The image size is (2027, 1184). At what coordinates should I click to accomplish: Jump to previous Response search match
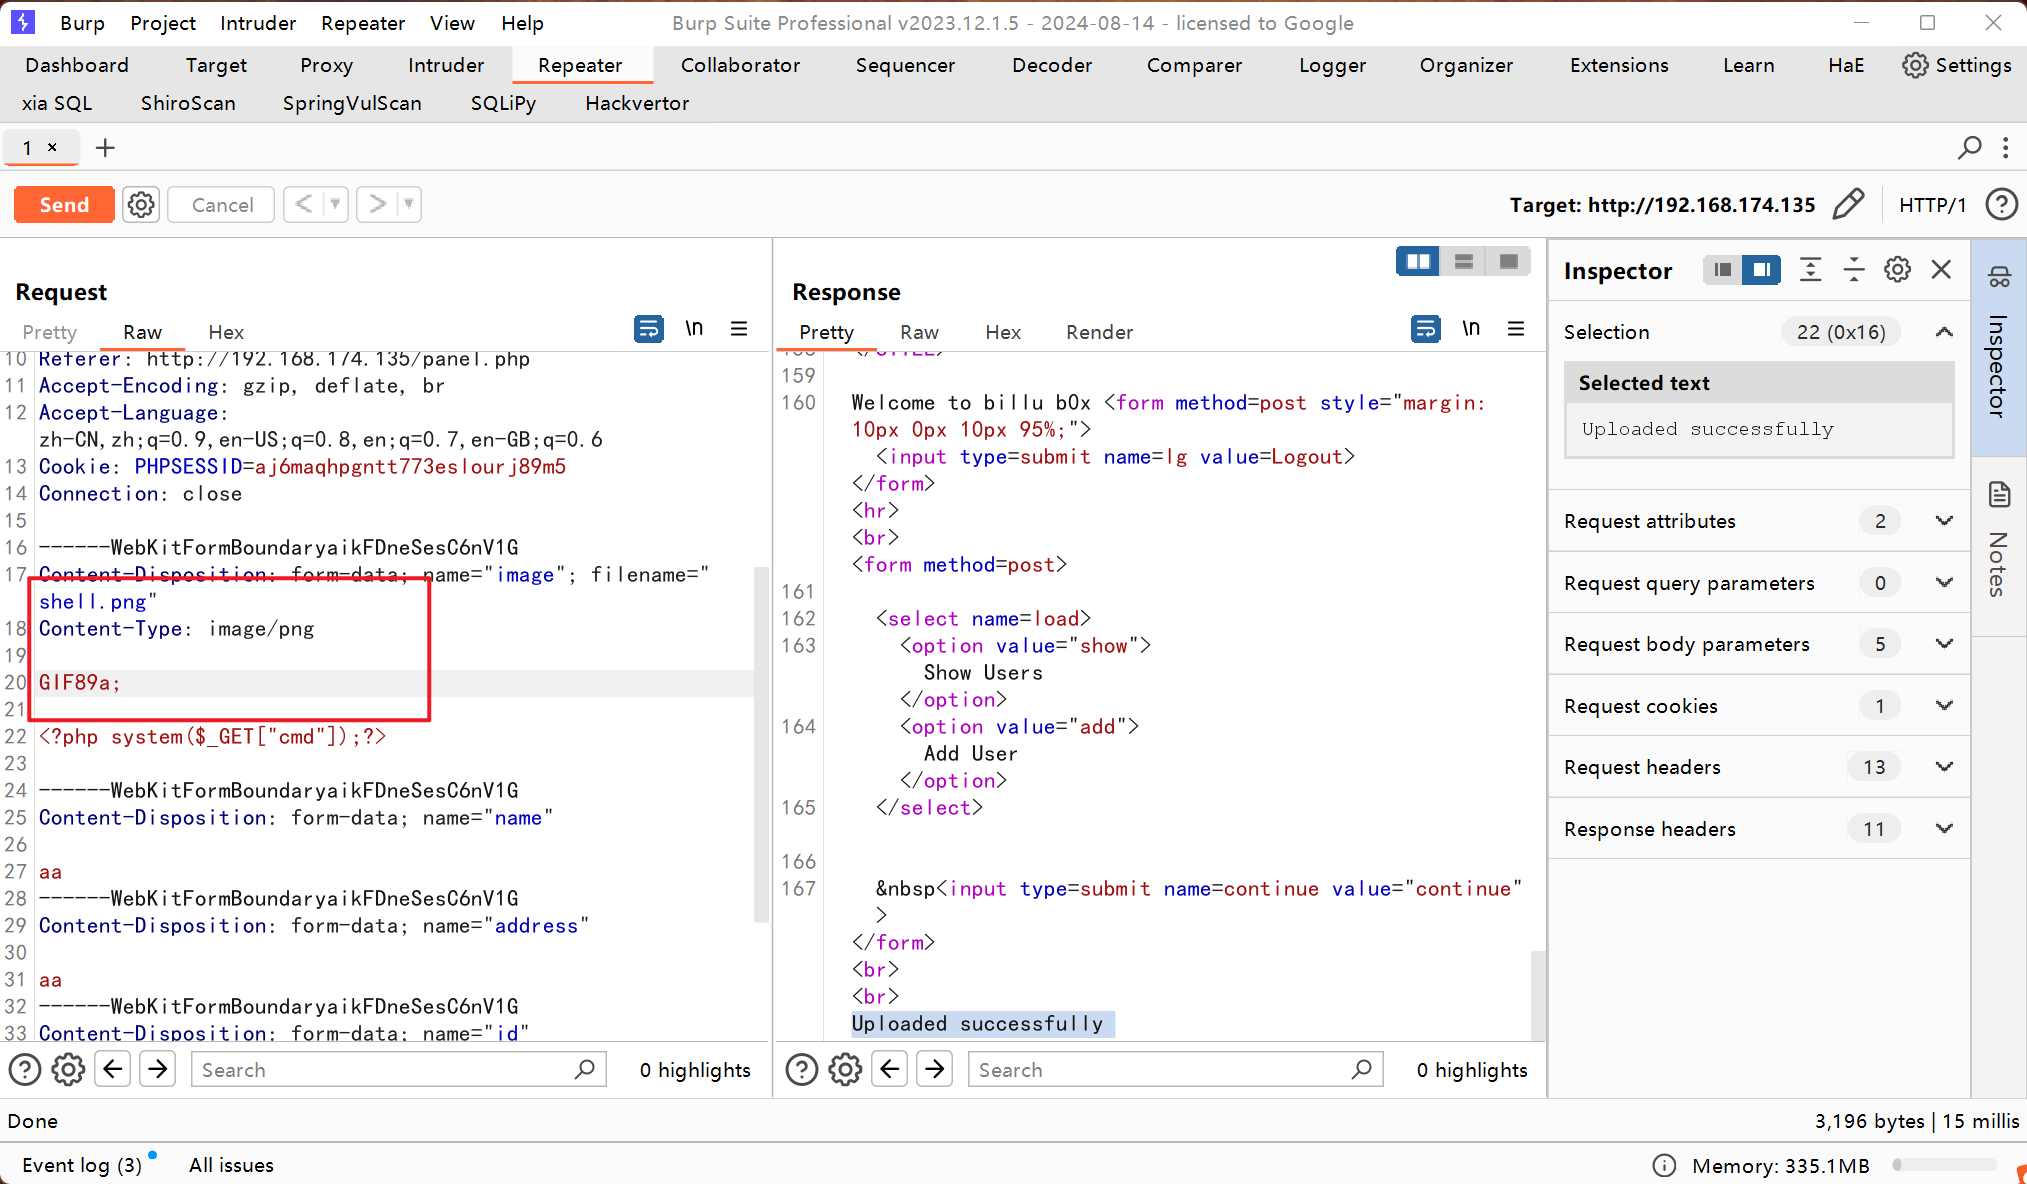(890, 1070)
